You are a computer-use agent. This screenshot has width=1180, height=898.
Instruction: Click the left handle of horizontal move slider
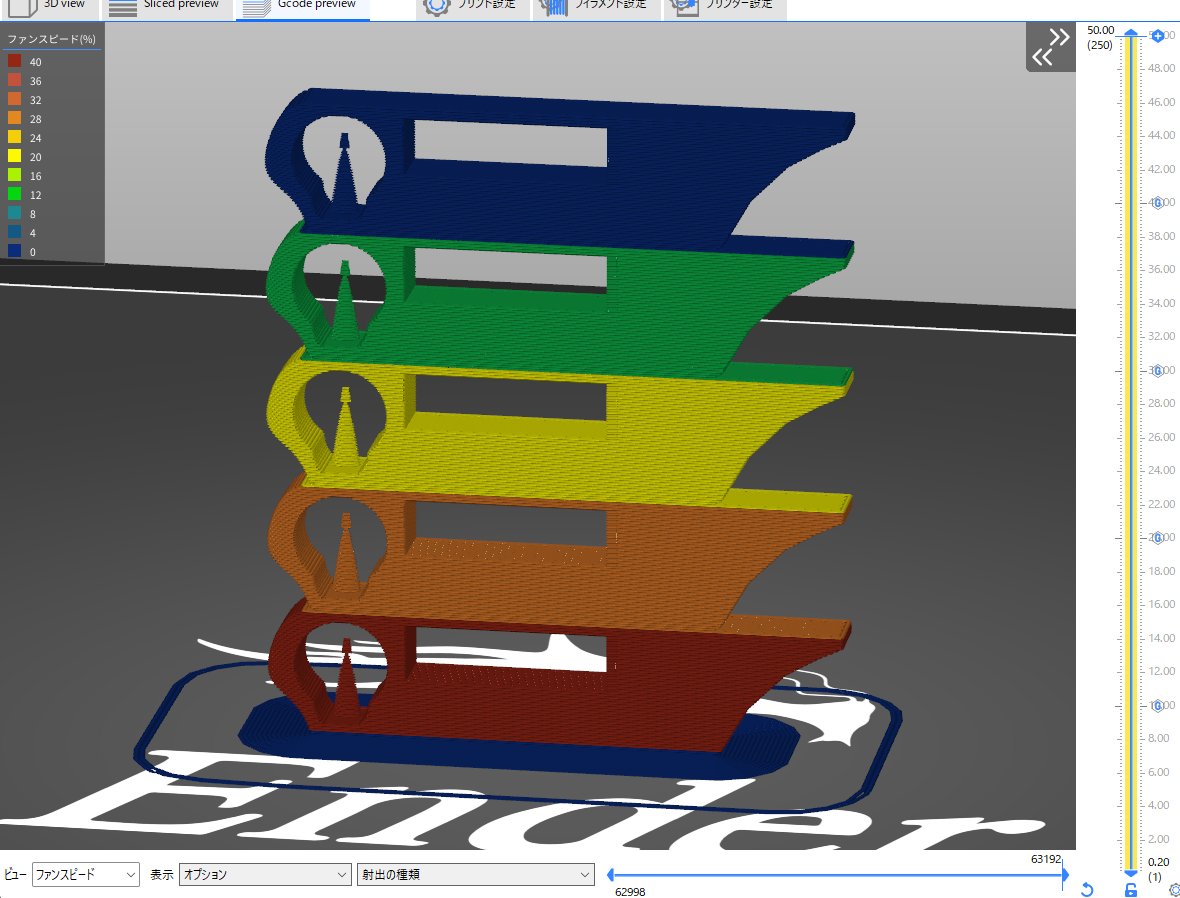610,875
